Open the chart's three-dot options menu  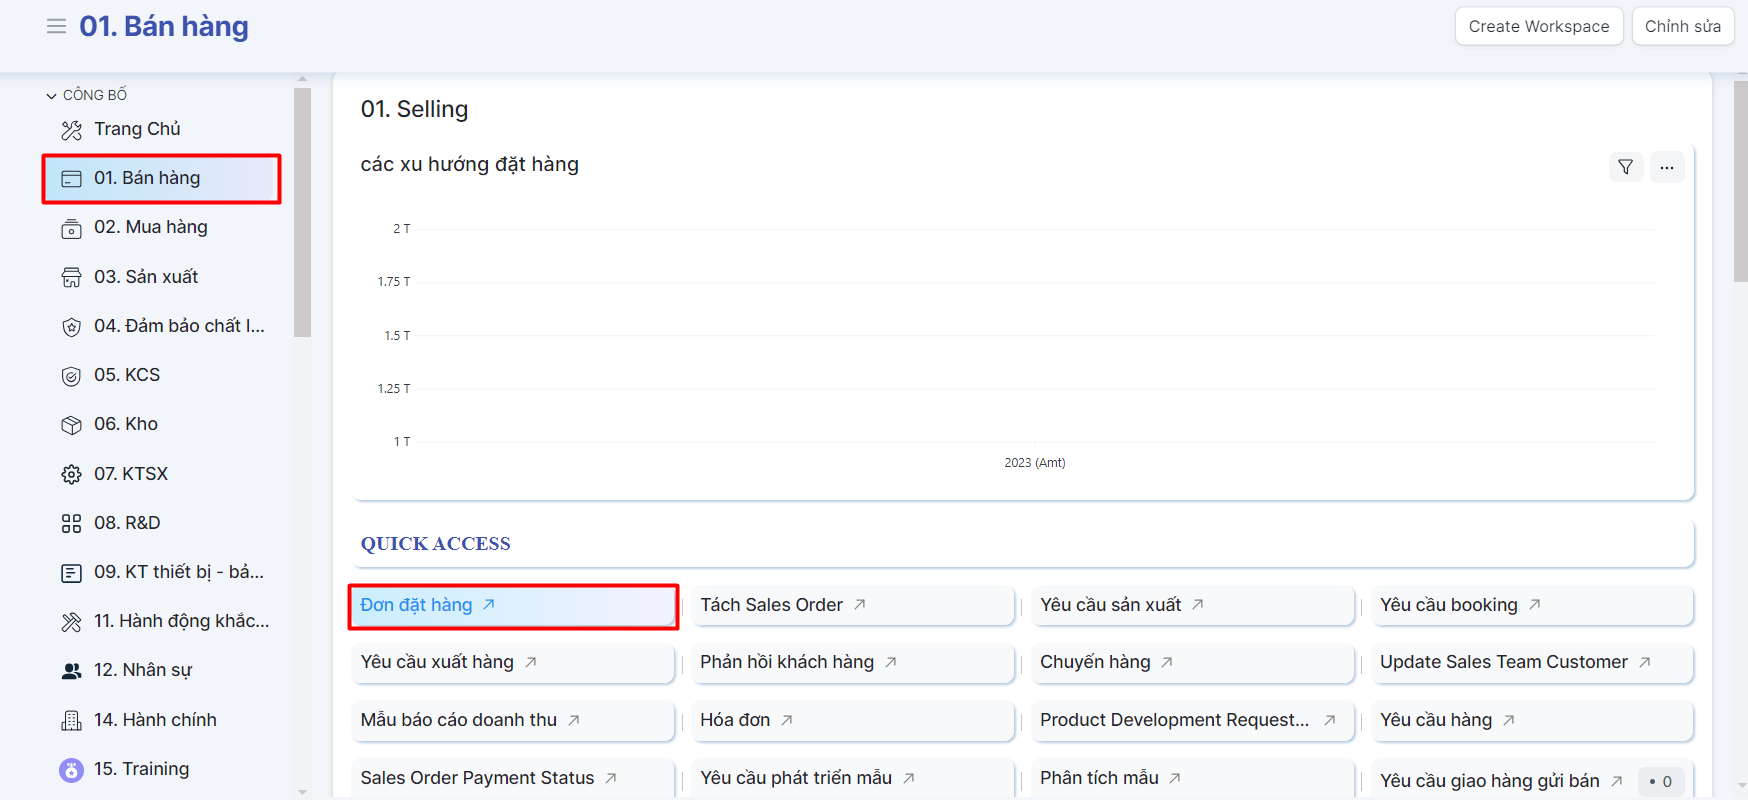coord(1666,167)
